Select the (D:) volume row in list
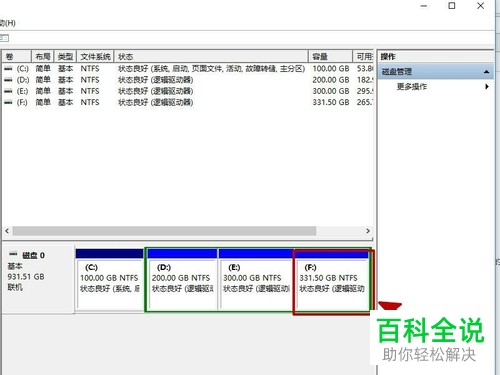 [188, 80]
